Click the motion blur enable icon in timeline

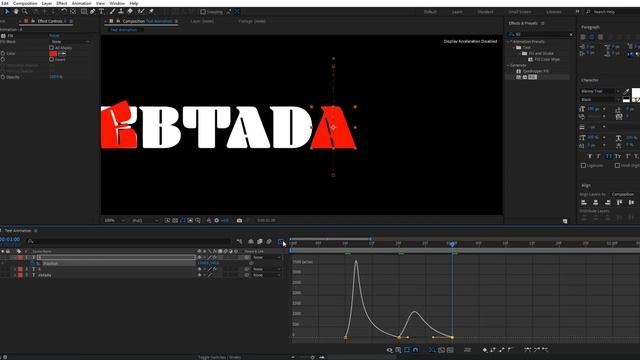pos(269,242)
